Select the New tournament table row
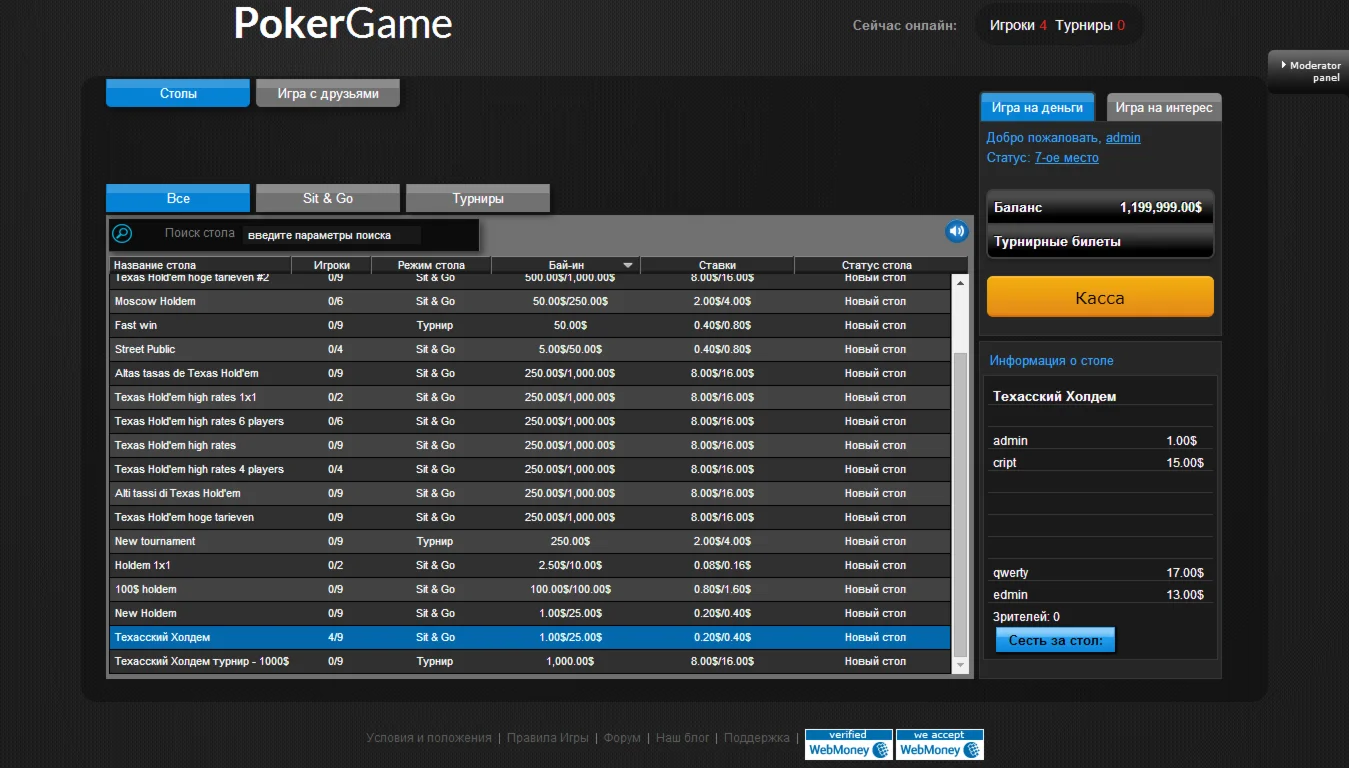Screen dimensions: 1349x768 (530, 541)
